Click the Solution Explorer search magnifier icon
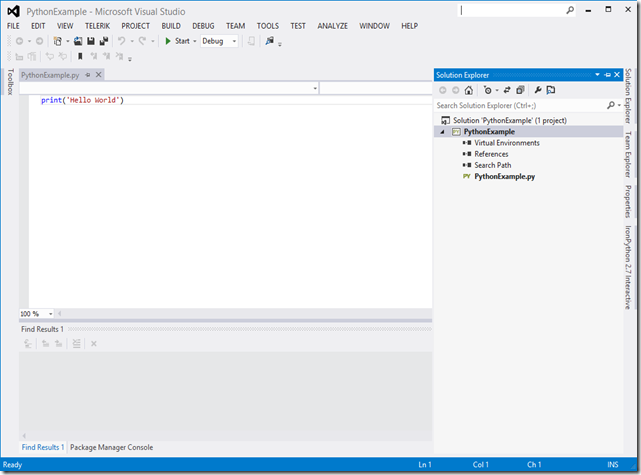The width and height of the screenshot is (641, 475). [611, 105]
